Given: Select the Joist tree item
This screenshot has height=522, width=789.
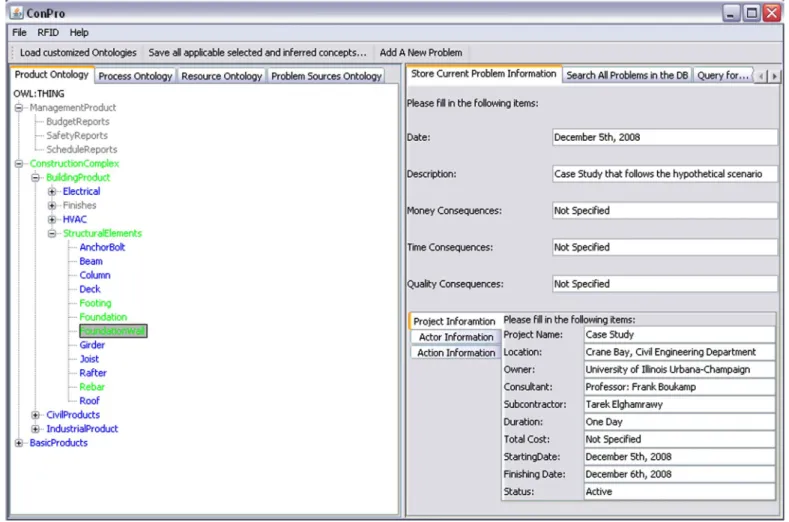Looking at the screenshot, I should point(89,359).
